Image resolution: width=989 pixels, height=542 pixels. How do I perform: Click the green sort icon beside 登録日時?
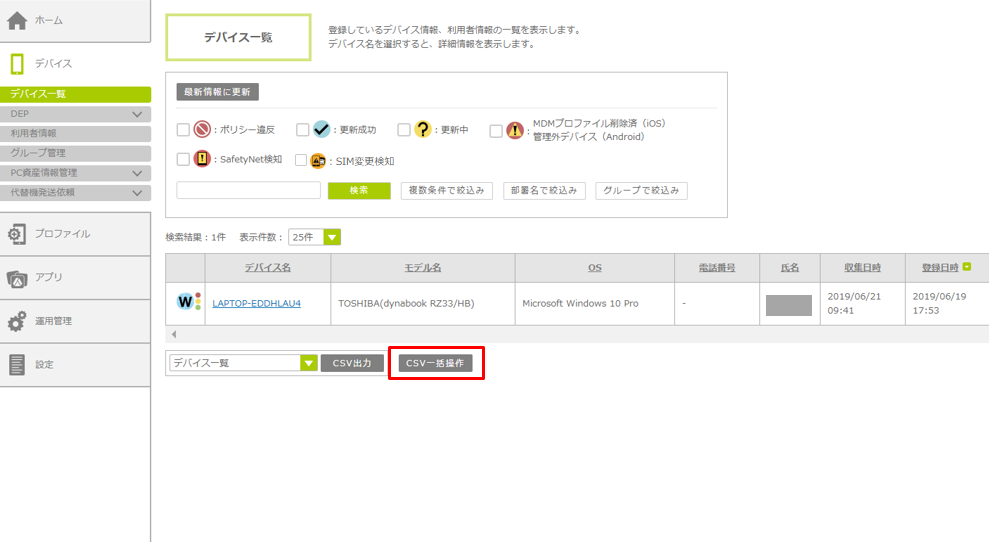[x=967, y=267]
